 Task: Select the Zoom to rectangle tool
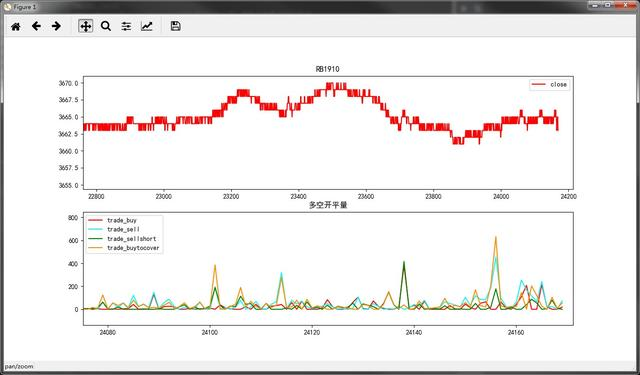106,27
